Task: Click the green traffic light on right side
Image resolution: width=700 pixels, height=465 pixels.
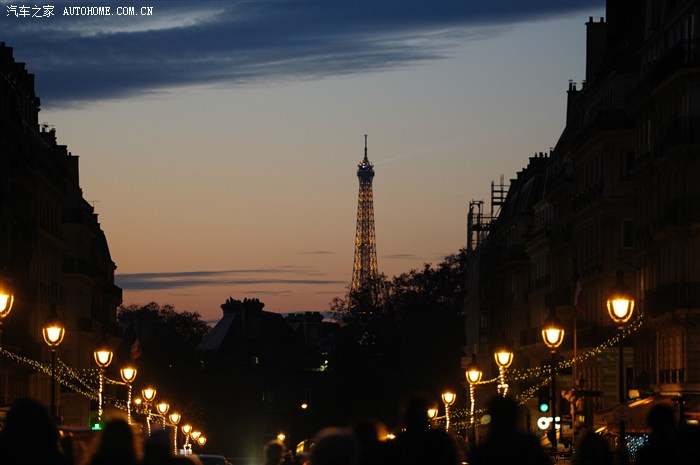Action: point(544,406)
